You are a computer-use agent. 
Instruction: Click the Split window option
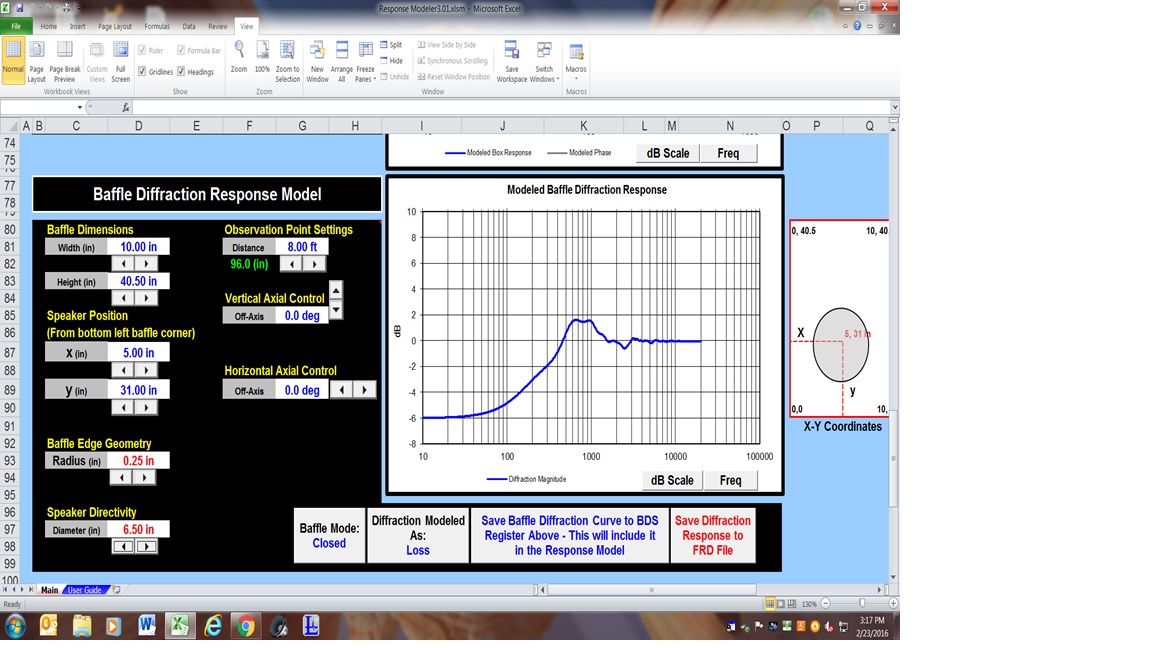(x=392, y=45)
